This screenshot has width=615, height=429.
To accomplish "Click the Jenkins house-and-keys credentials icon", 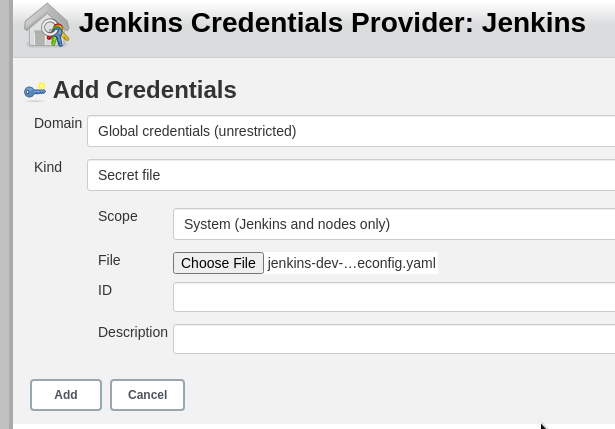I will pos(46,25).
